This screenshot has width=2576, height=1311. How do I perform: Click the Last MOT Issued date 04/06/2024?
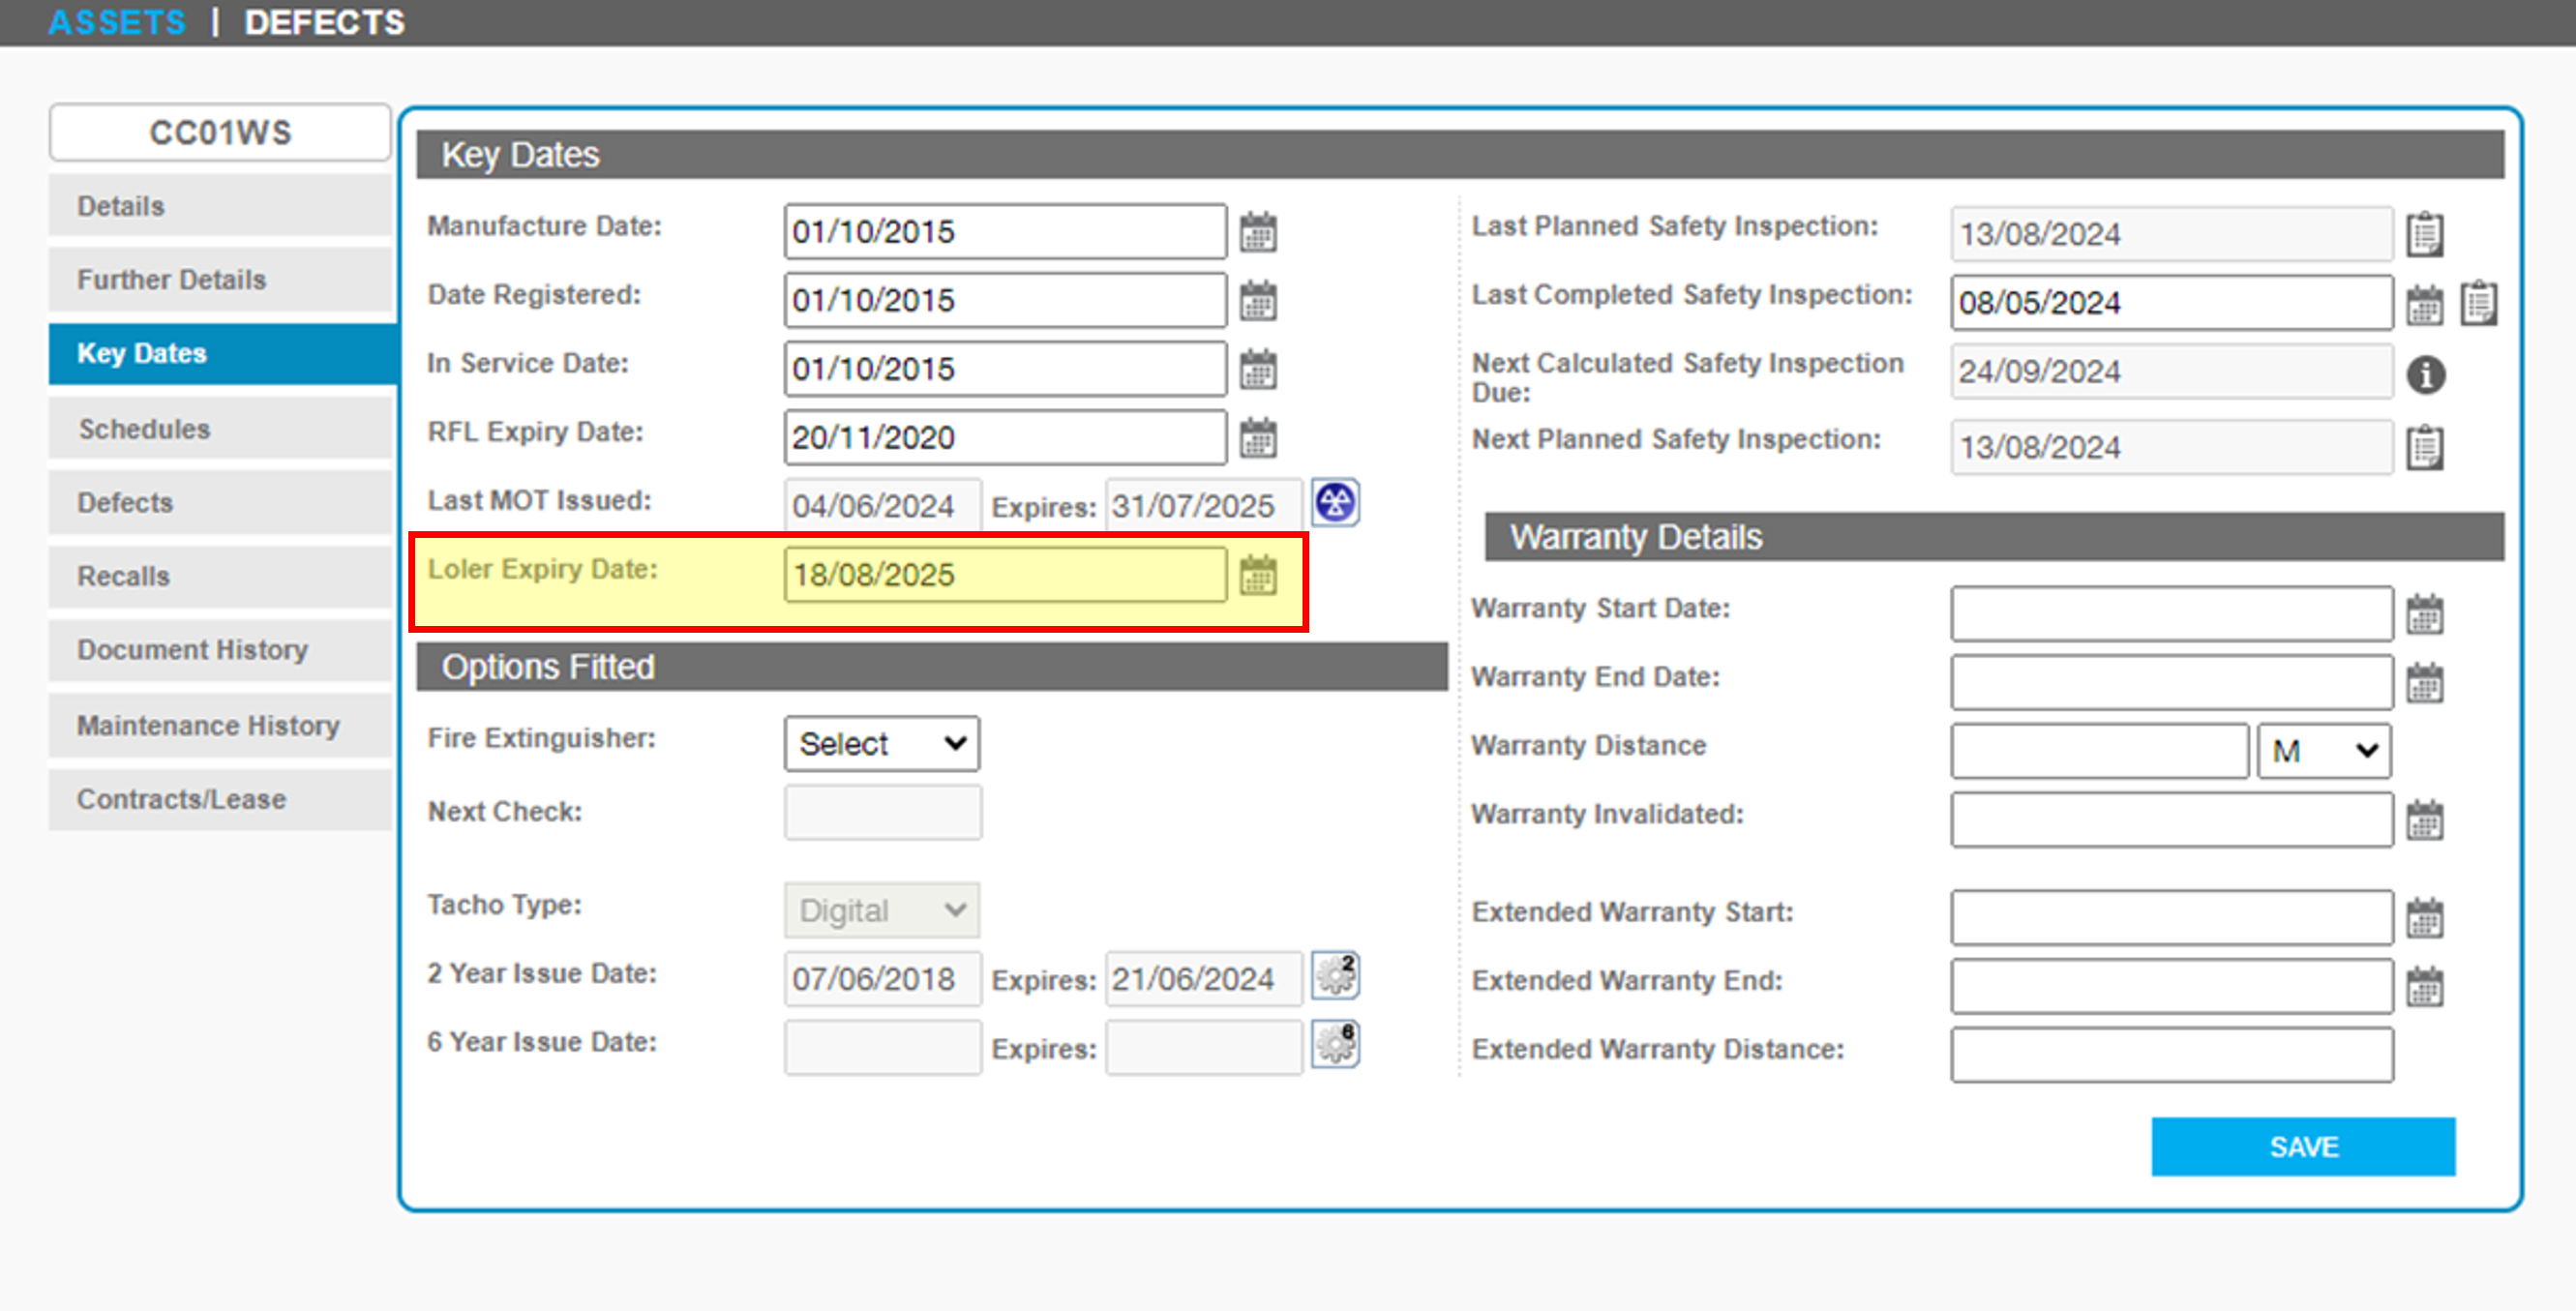882,506
